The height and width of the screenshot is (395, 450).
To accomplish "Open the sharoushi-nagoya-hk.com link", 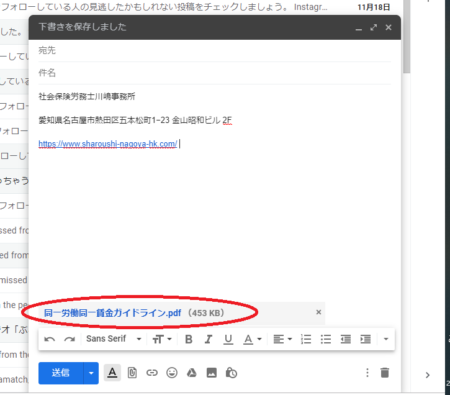I will [108, 144].
